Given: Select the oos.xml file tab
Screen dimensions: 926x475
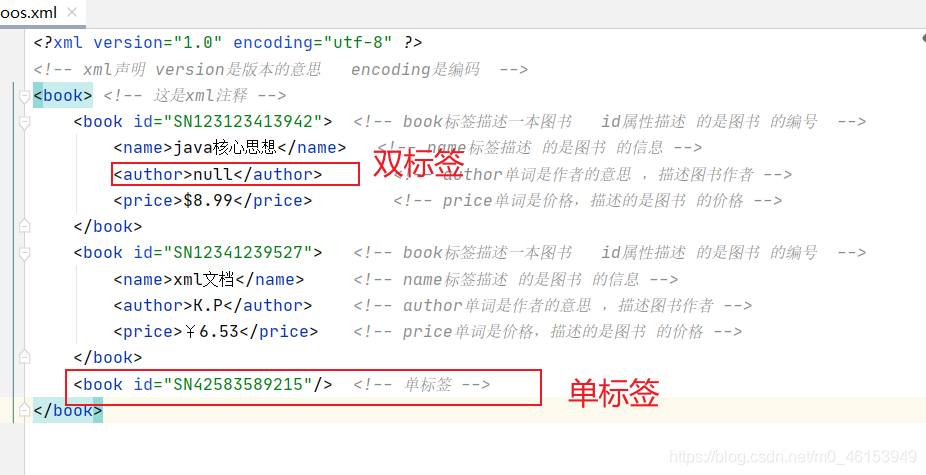Looking at the screenshot, I should [x=41, y=13].
